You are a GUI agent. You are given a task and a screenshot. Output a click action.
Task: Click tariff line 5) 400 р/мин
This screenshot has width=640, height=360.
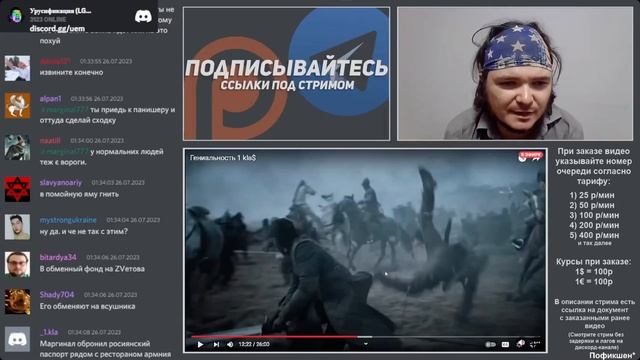coord(594,236)
